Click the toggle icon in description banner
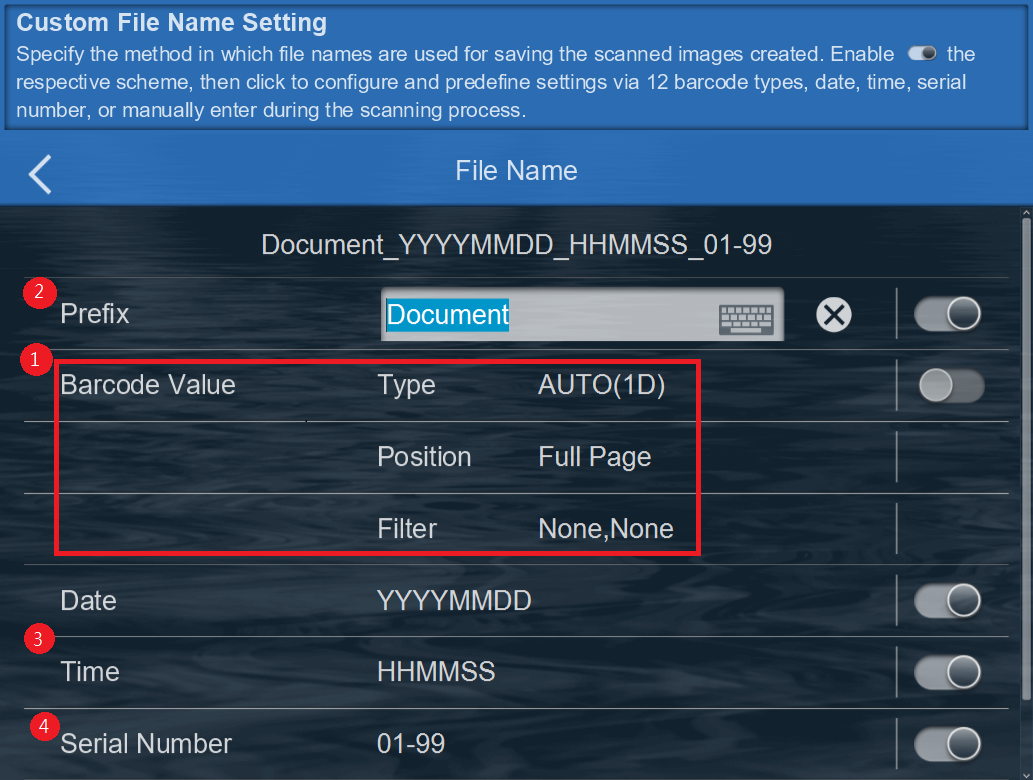The width and height of the screenshot is (1033, 780). pyautogui.click(x=921, y=54)
